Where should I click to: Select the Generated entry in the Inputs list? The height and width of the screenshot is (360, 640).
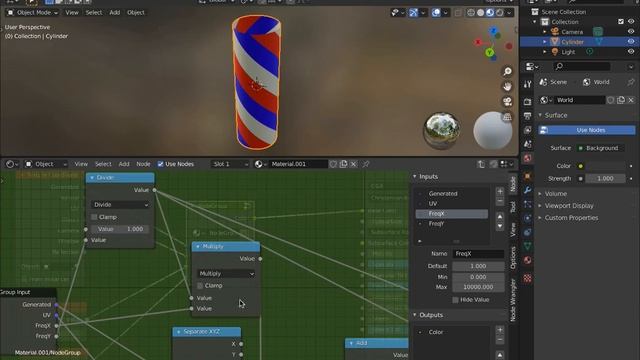451,193
